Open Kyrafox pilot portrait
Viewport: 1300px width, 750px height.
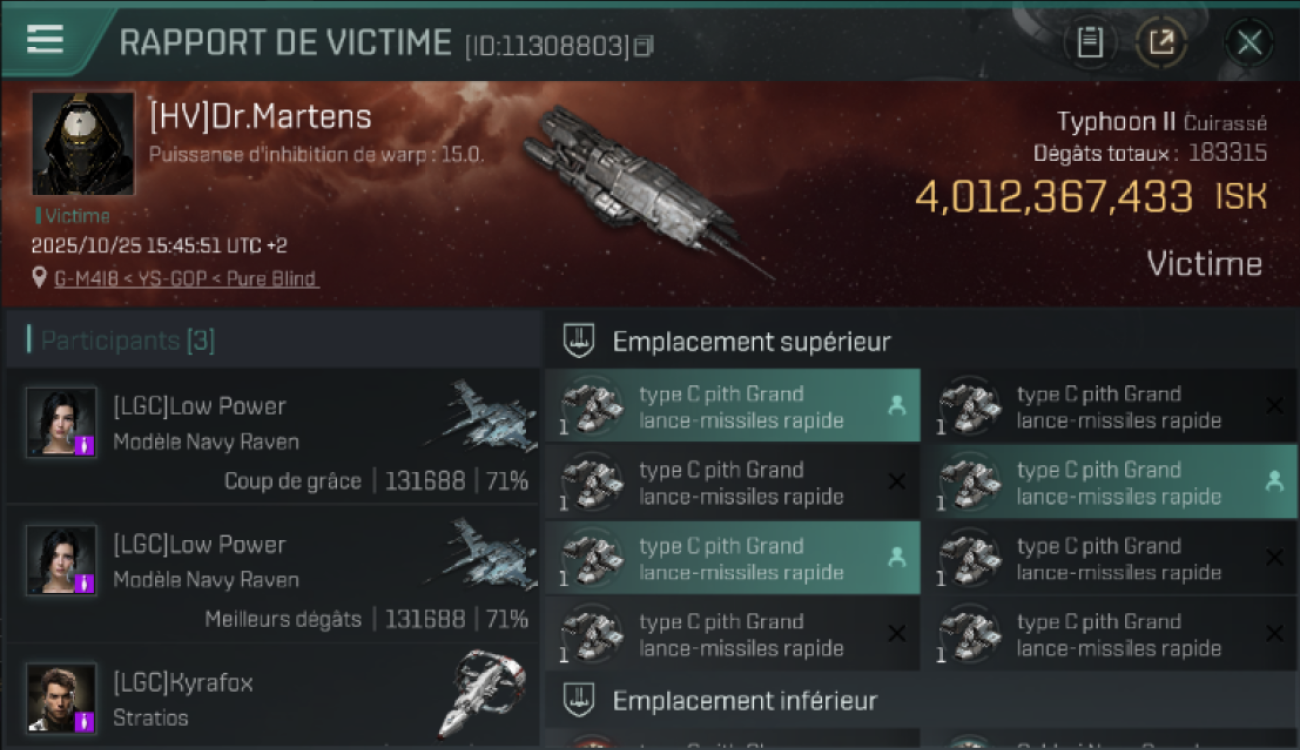click(x=62, y=698)
